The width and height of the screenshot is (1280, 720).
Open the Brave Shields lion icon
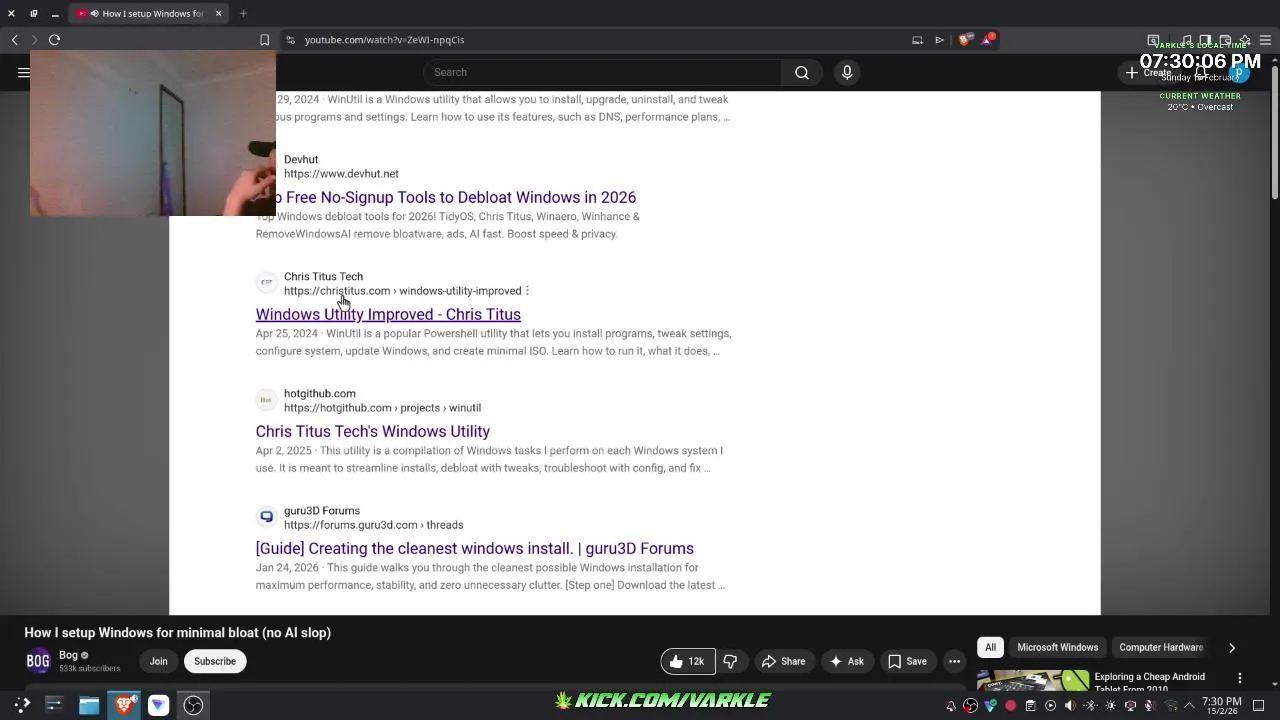click(964, 40)
